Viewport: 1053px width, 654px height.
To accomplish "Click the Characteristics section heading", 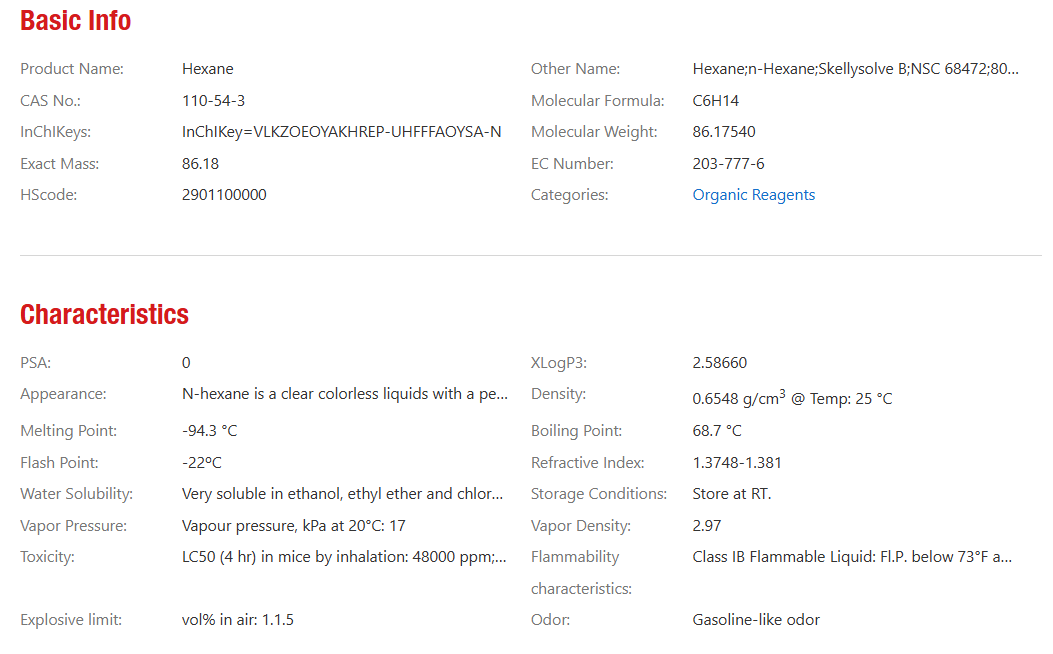I will coord(104,314).
